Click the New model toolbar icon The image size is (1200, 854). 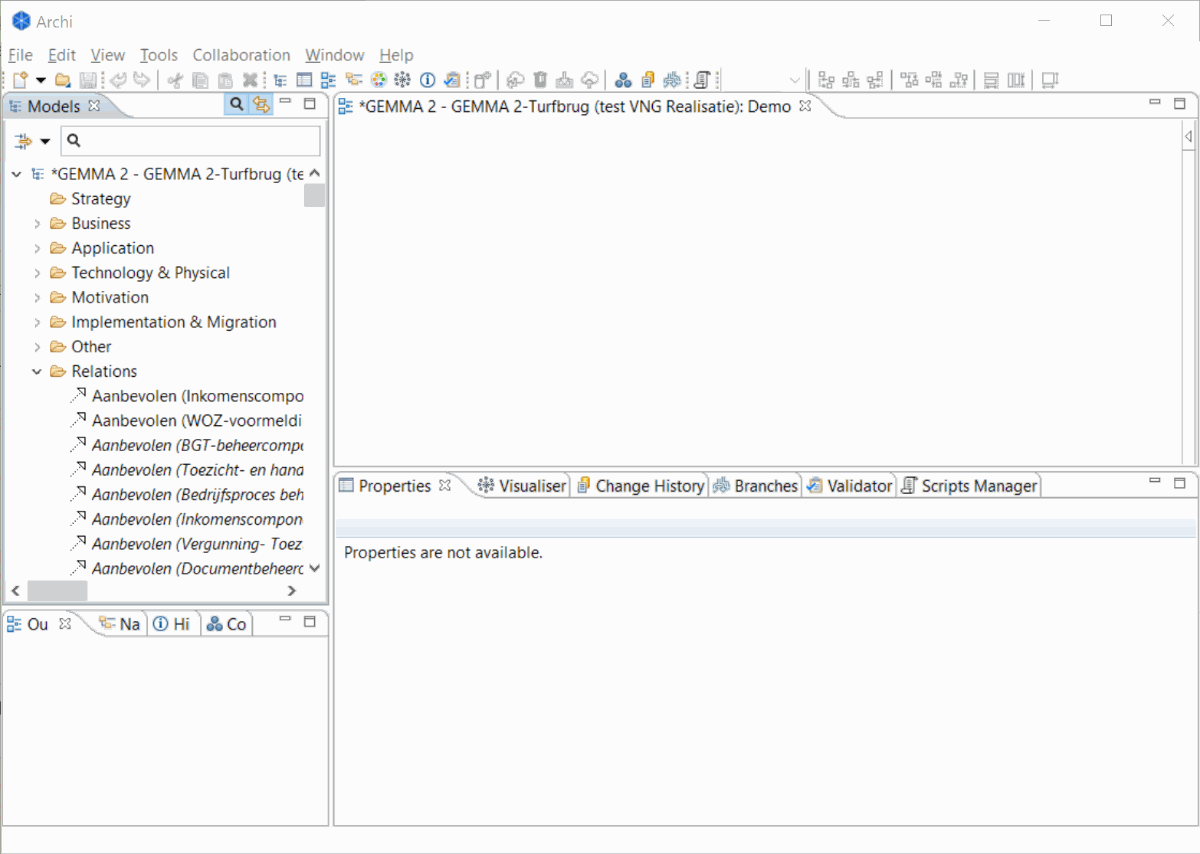click(20, 80)
